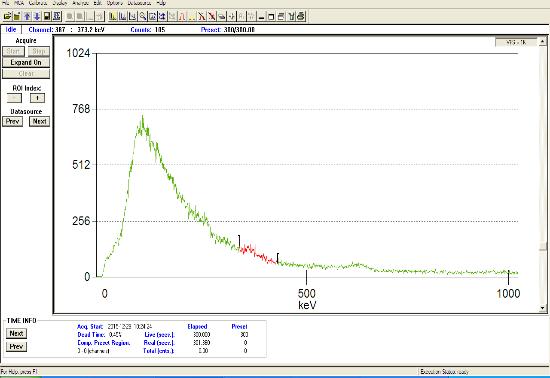Click the blue up-arrow toolbar icon
Image resolution: width=550 pixels, height=378 pixels.
pyautogui.click(x=27, y=16)
